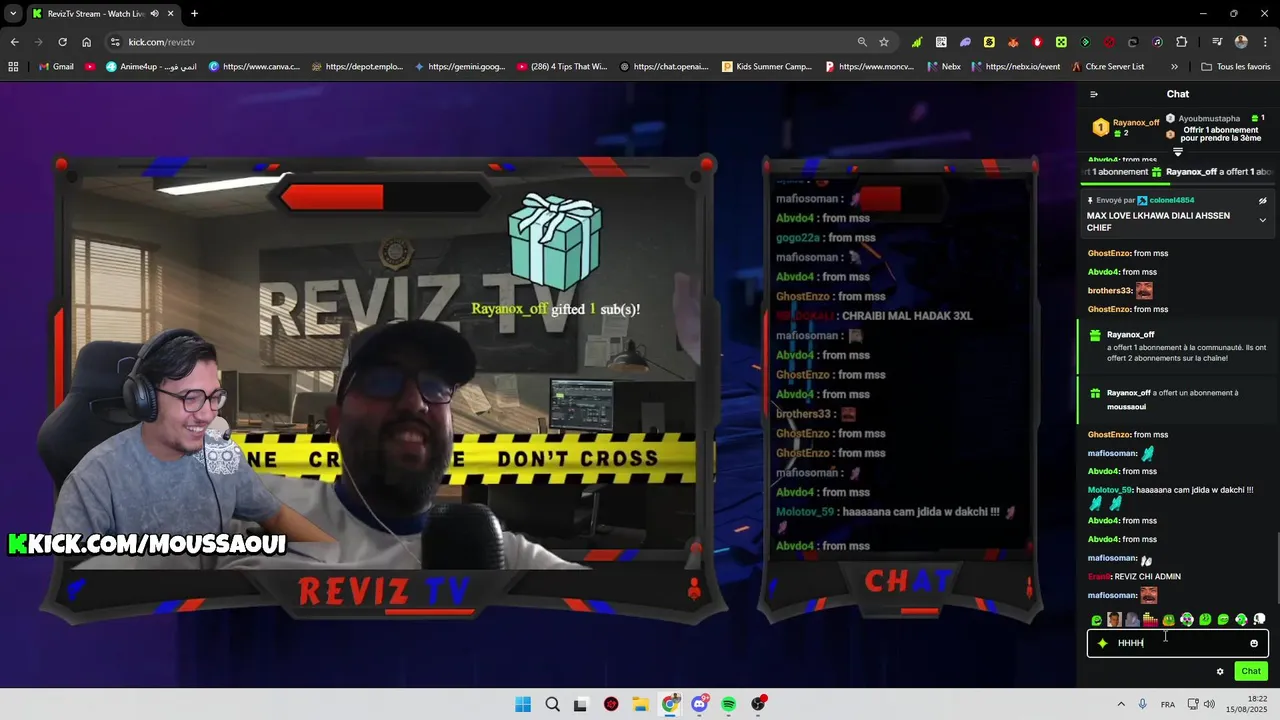Expand the gift leaderboard using the triple-line arrow
Screen dimensions: 1280x720
tap(1178, 152)
